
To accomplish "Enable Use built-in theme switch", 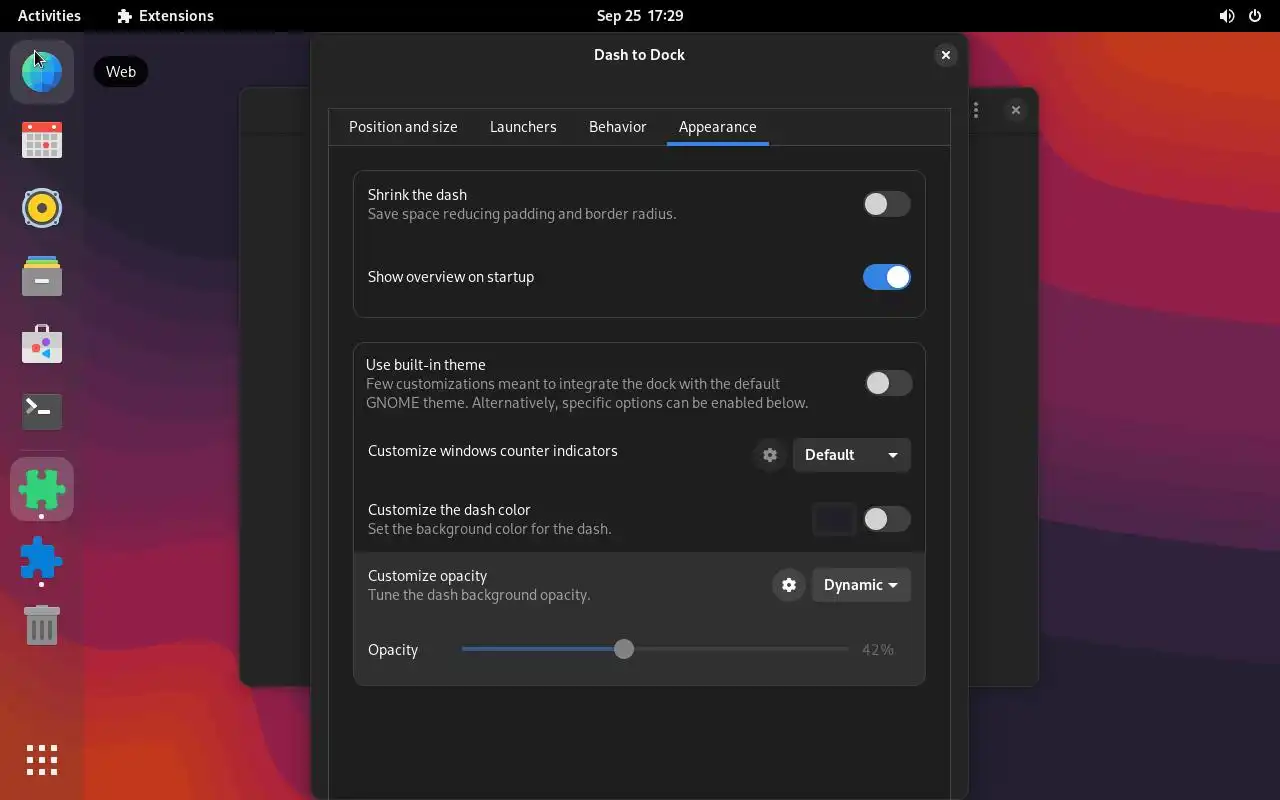I will point(888,383).
